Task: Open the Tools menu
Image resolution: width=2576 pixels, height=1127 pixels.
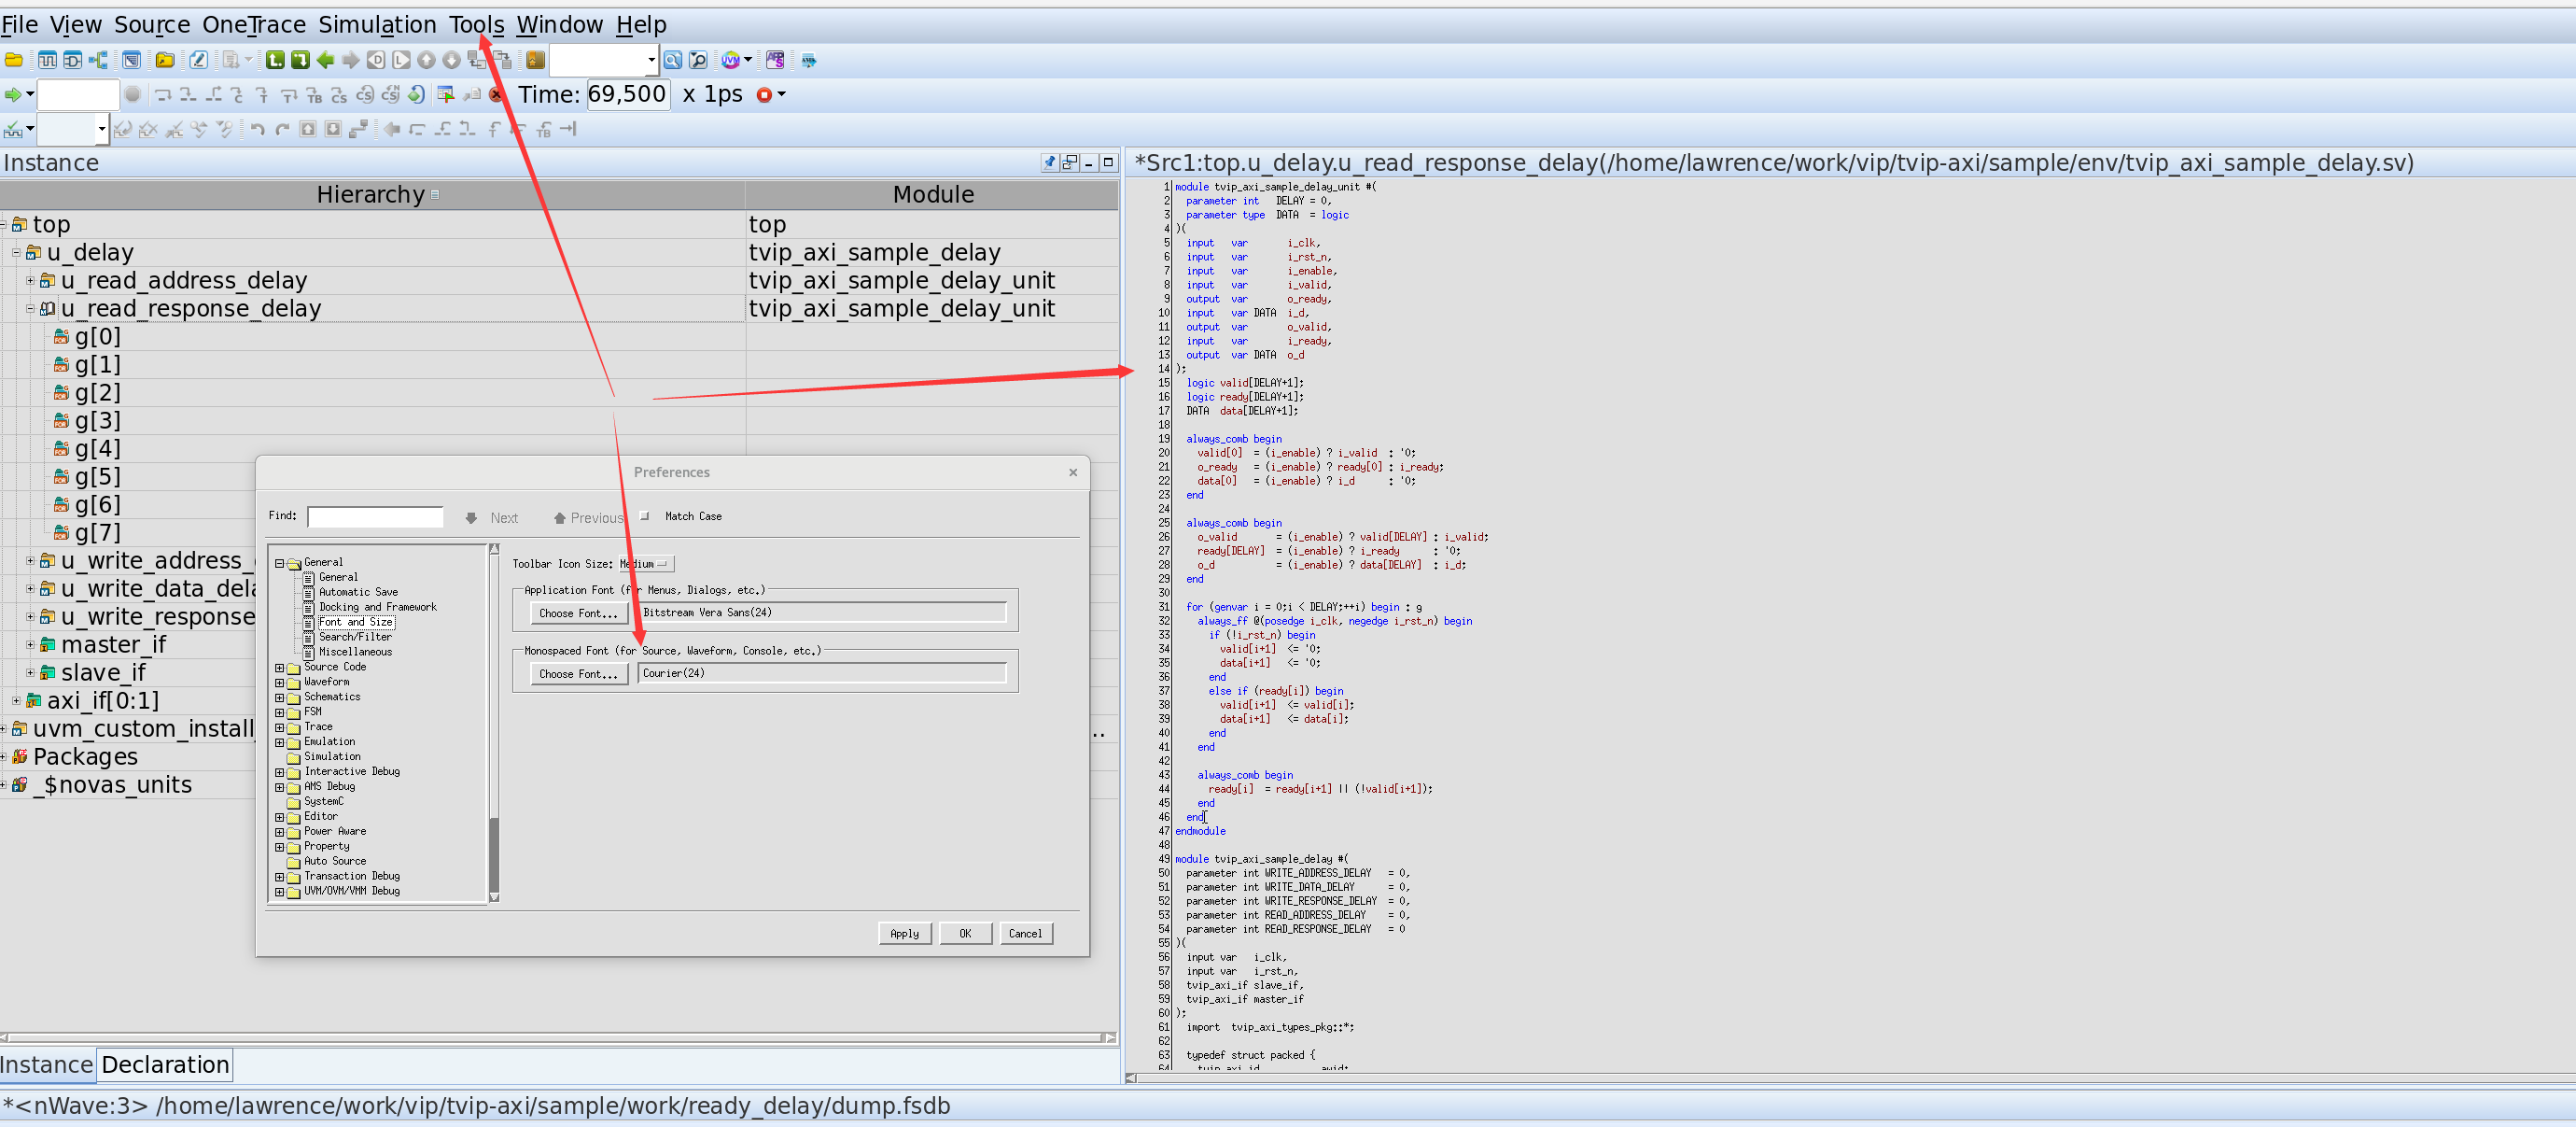Action: [x=476, y=24]
